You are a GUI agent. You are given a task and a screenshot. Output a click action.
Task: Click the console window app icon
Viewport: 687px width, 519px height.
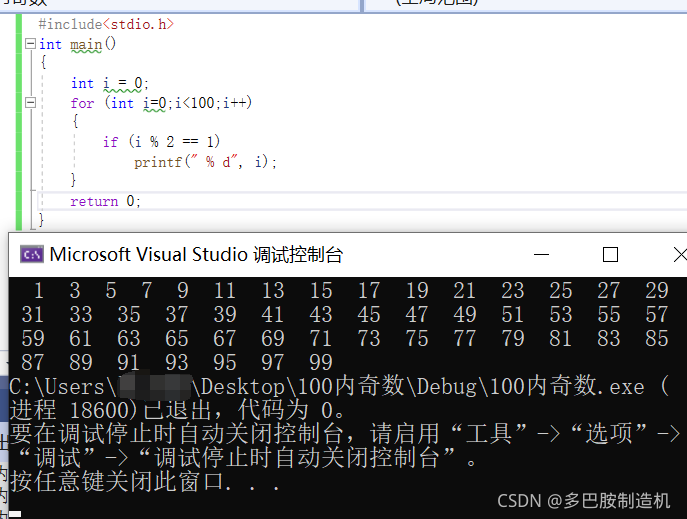coord(32,254)
